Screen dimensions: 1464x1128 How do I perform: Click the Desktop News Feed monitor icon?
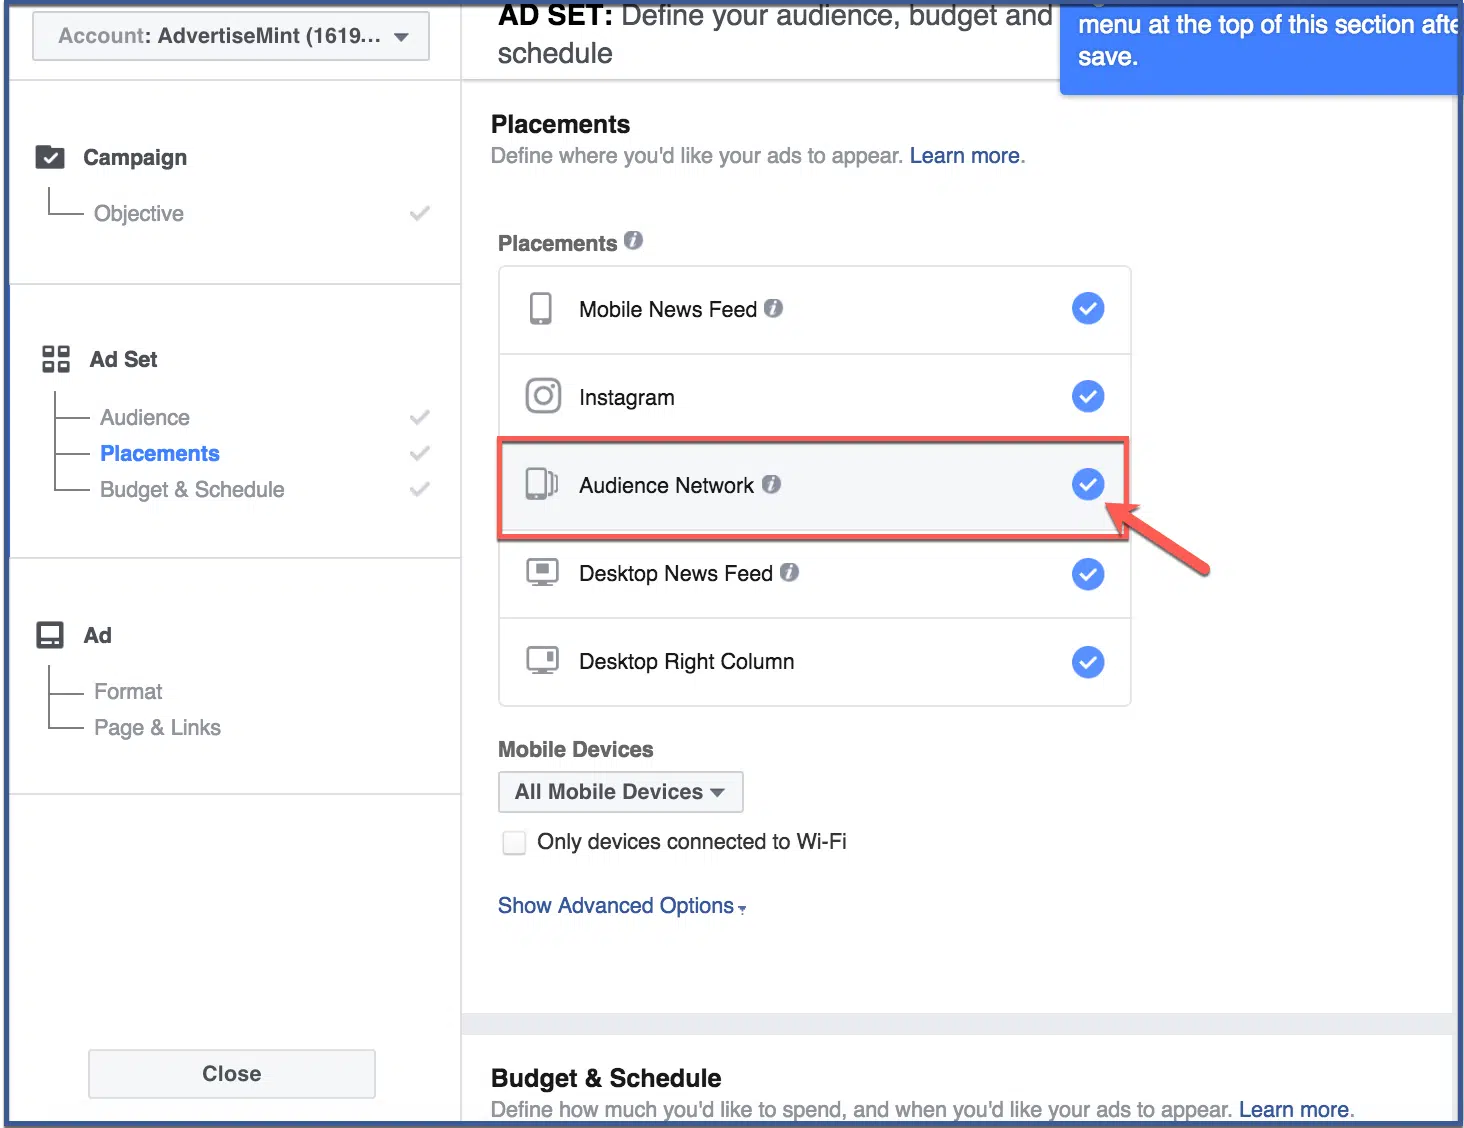[541, 573]
